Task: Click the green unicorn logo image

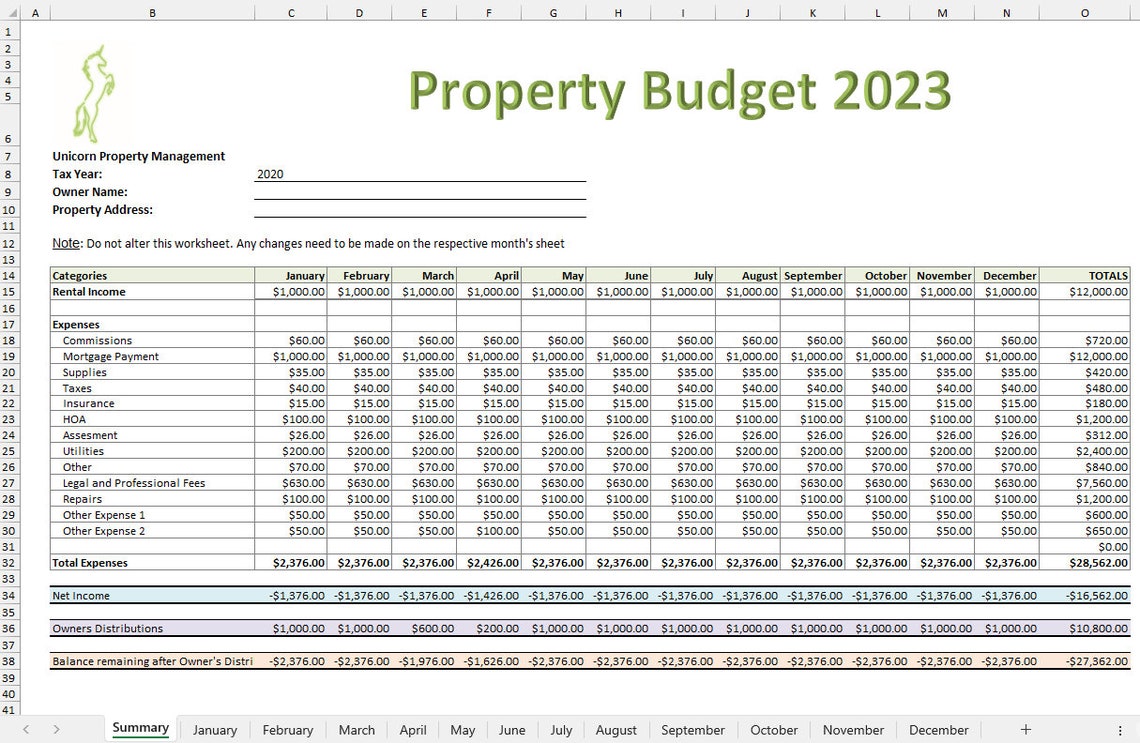Action: [96, 90]
